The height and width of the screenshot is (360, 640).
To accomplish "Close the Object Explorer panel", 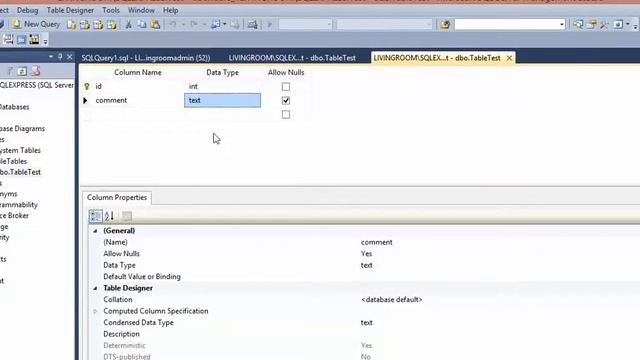I will tap(69, 57).
